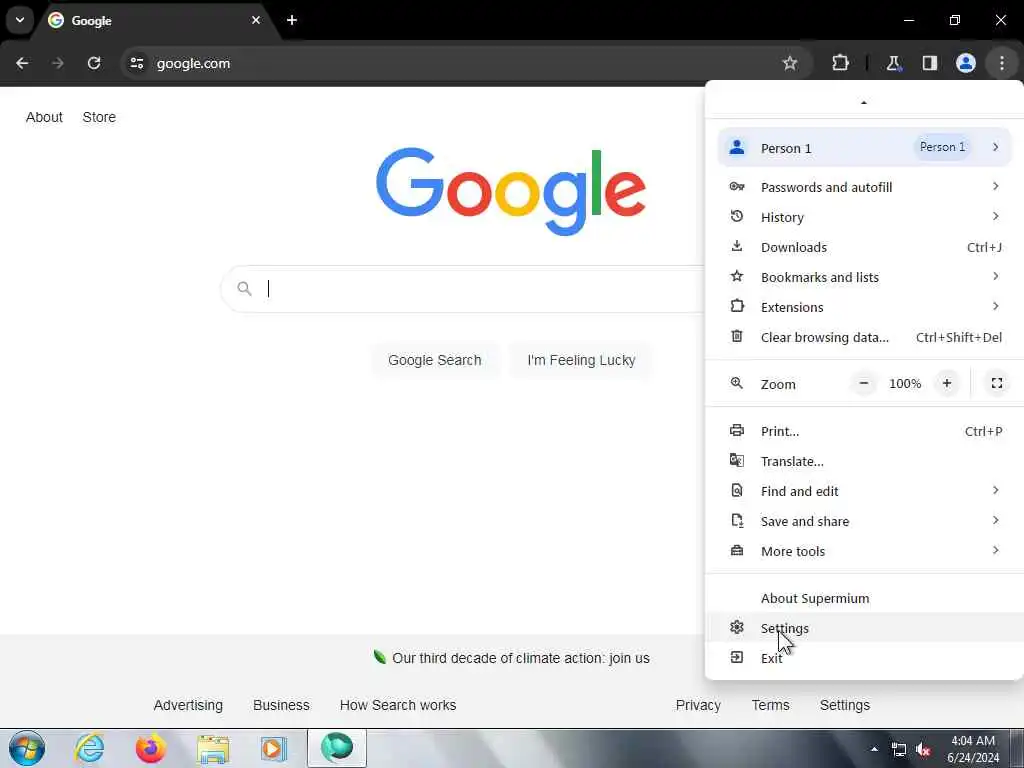This screenshot has height=768, width=1024.
Task: Select Print from the menu
Action: click(865, 432)
